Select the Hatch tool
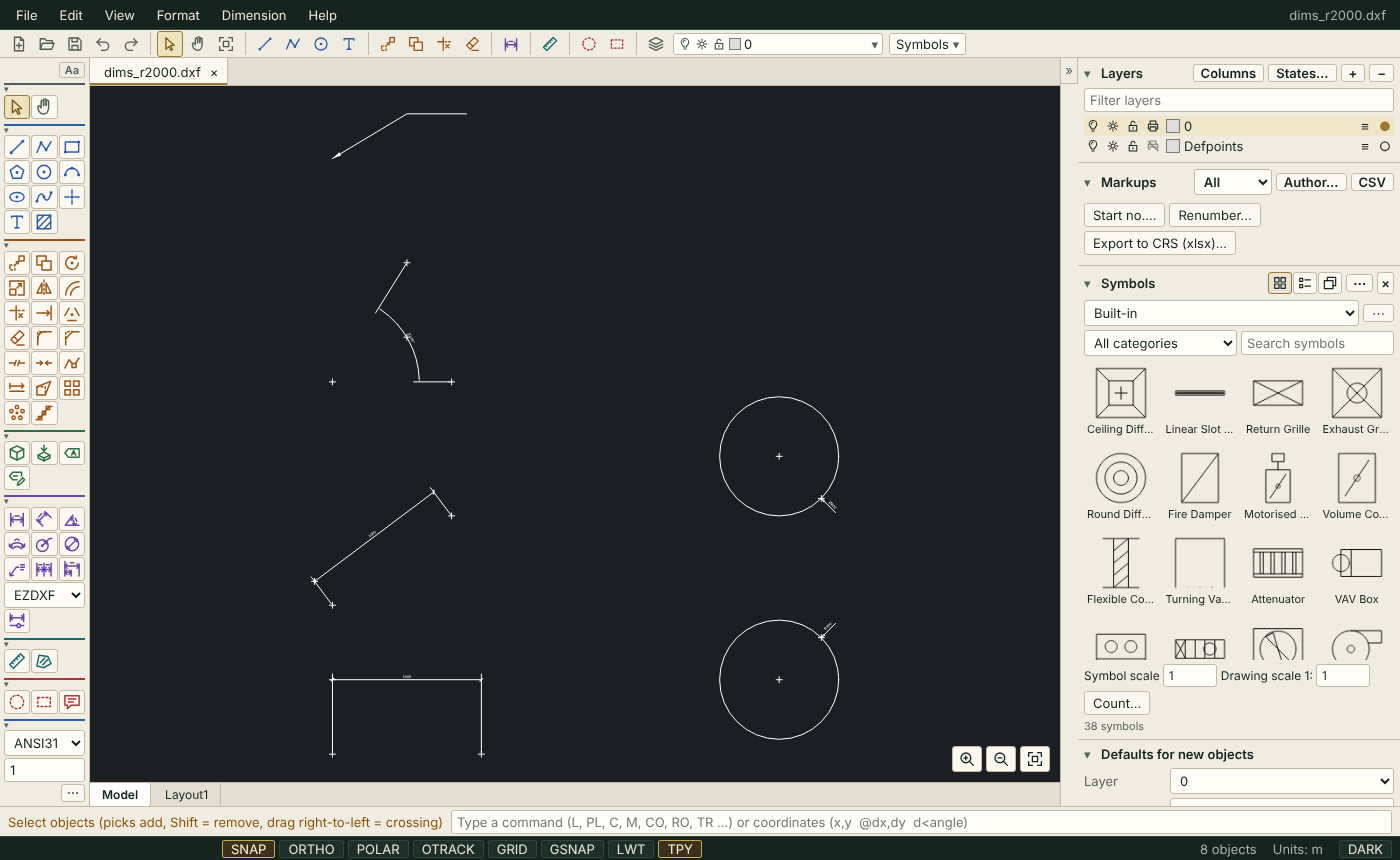This screenshot has width=1400, height=860. (x=44, y=222)
